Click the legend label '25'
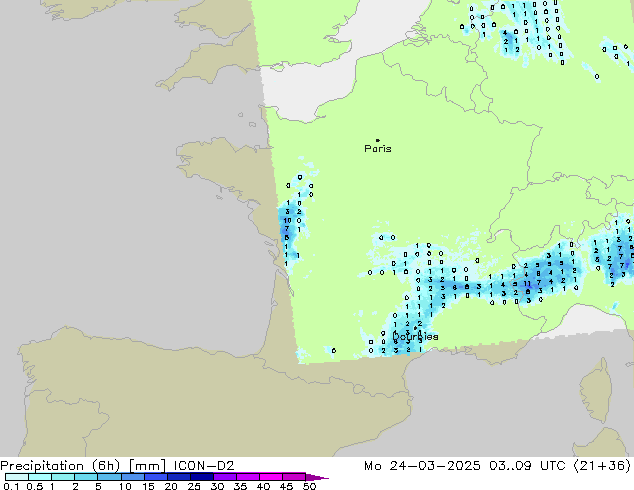Image resolution: width=634 pixels, height=490 pixels. click(x=194, y=486)
